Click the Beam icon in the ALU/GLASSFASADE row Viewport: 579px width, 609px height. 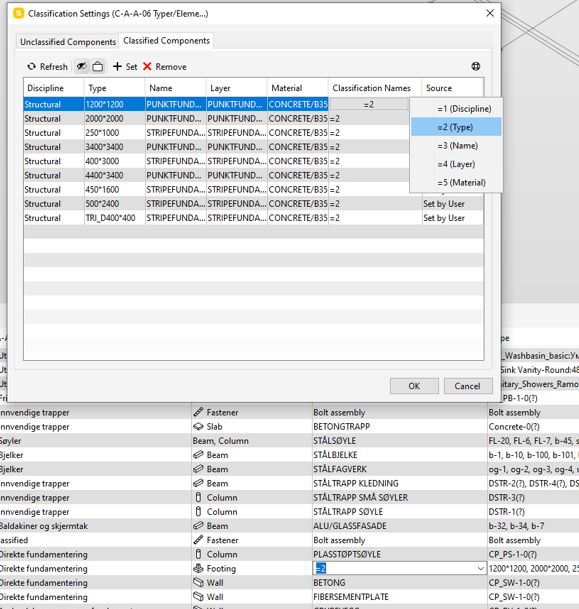click(x=198, y=526)
